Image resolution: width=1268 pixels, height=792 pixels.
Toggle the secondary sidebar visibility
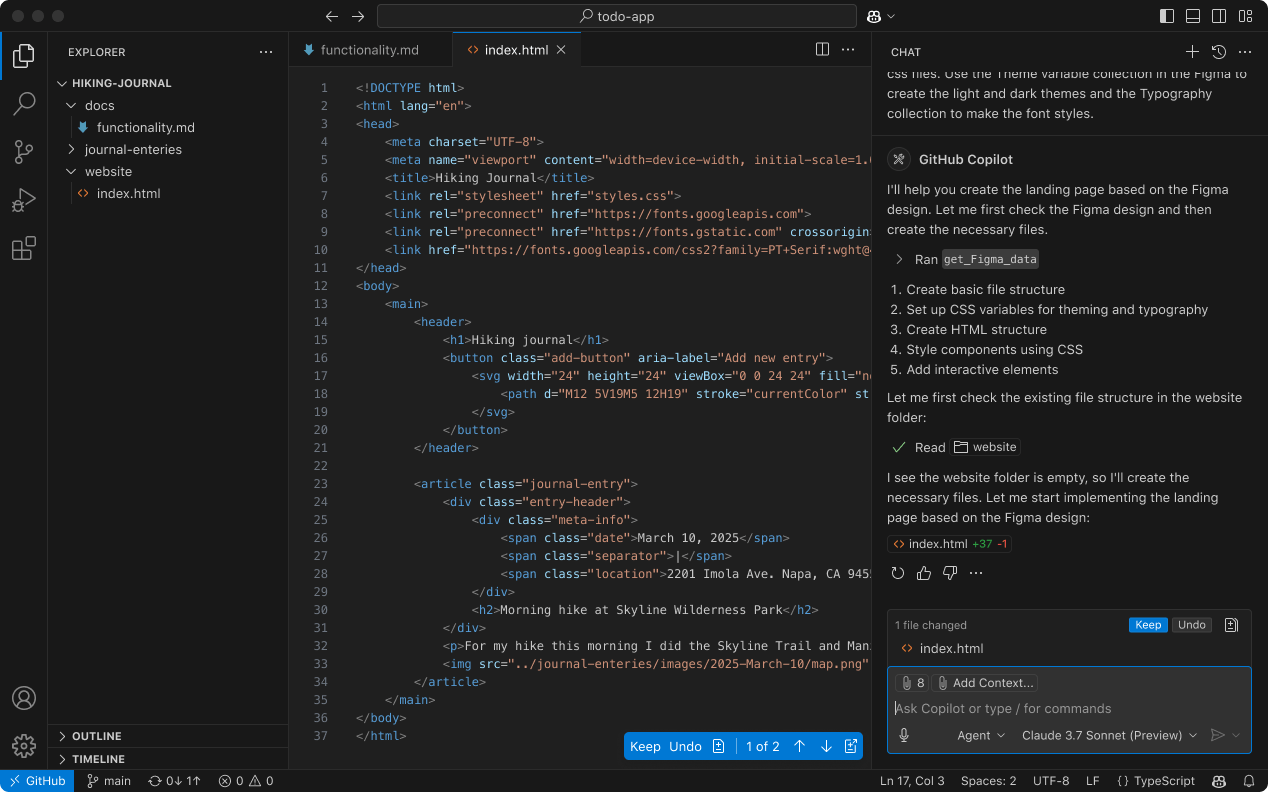point(1218,16)
